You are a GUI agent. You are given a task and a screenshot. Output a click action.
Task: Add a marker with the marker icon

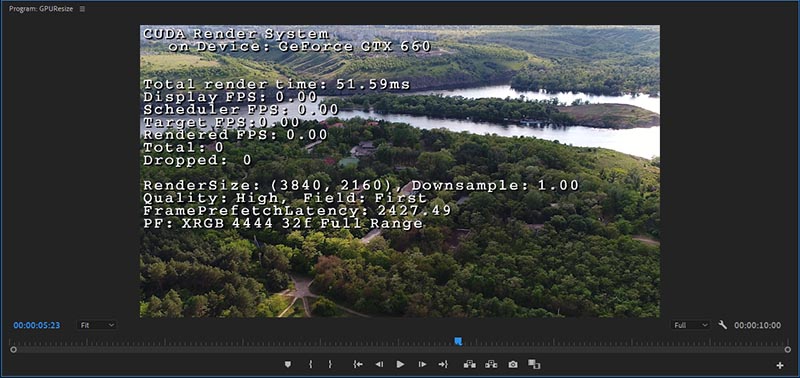[288, 364]
